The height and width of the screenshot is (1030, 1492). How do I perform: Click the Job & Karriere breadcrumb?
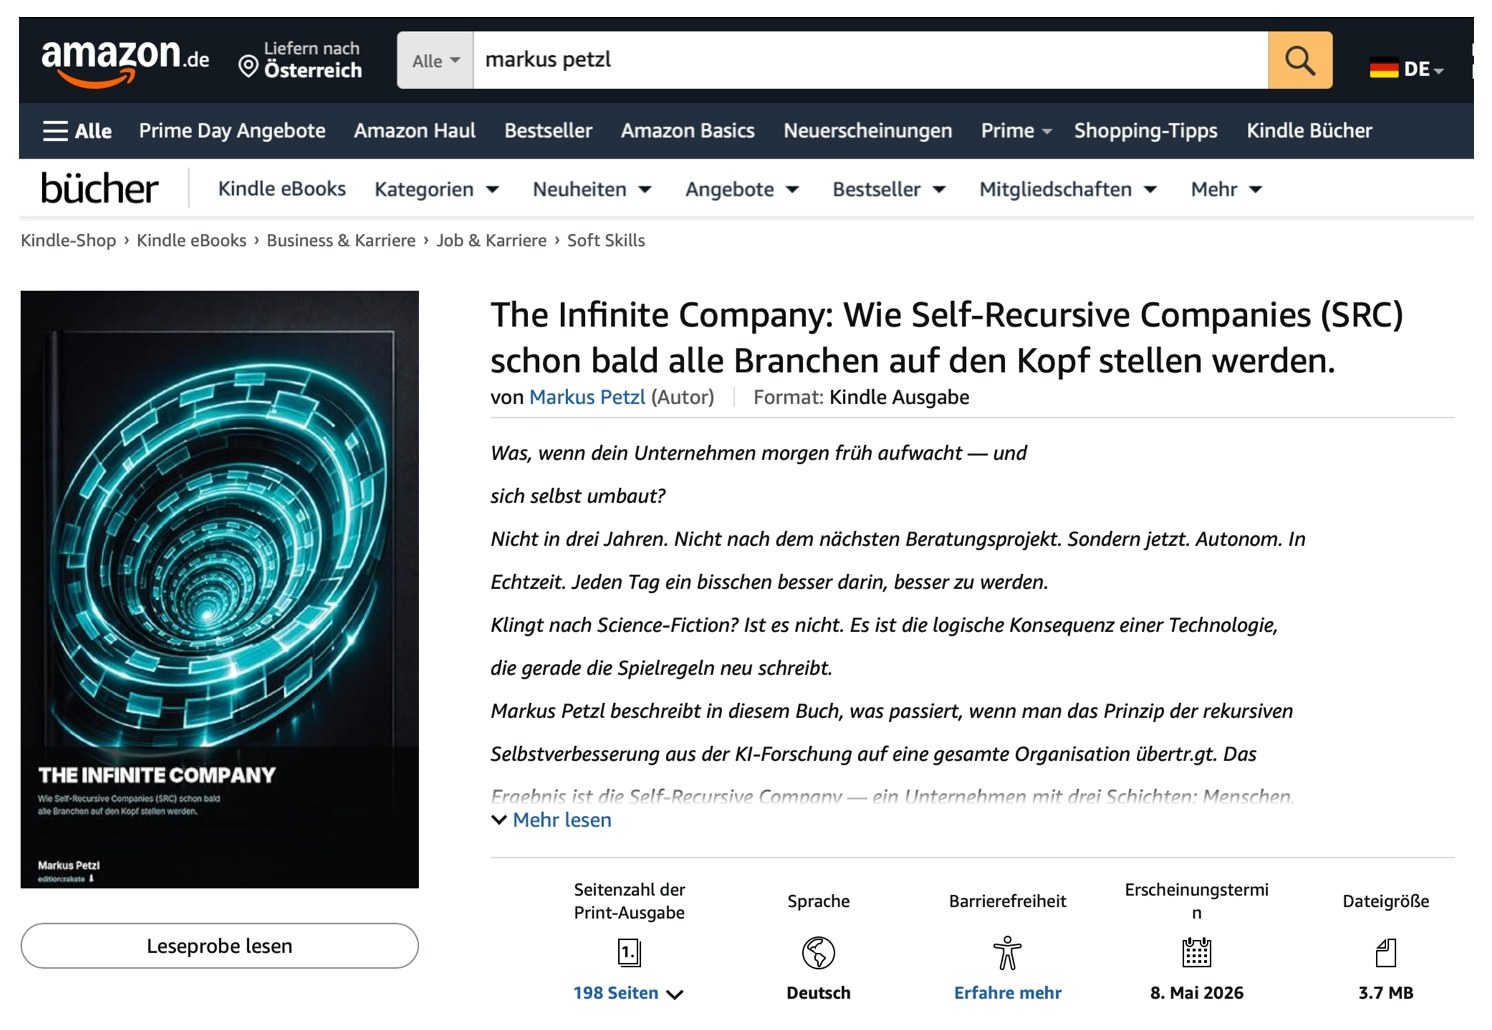click(x=491, y=241)
